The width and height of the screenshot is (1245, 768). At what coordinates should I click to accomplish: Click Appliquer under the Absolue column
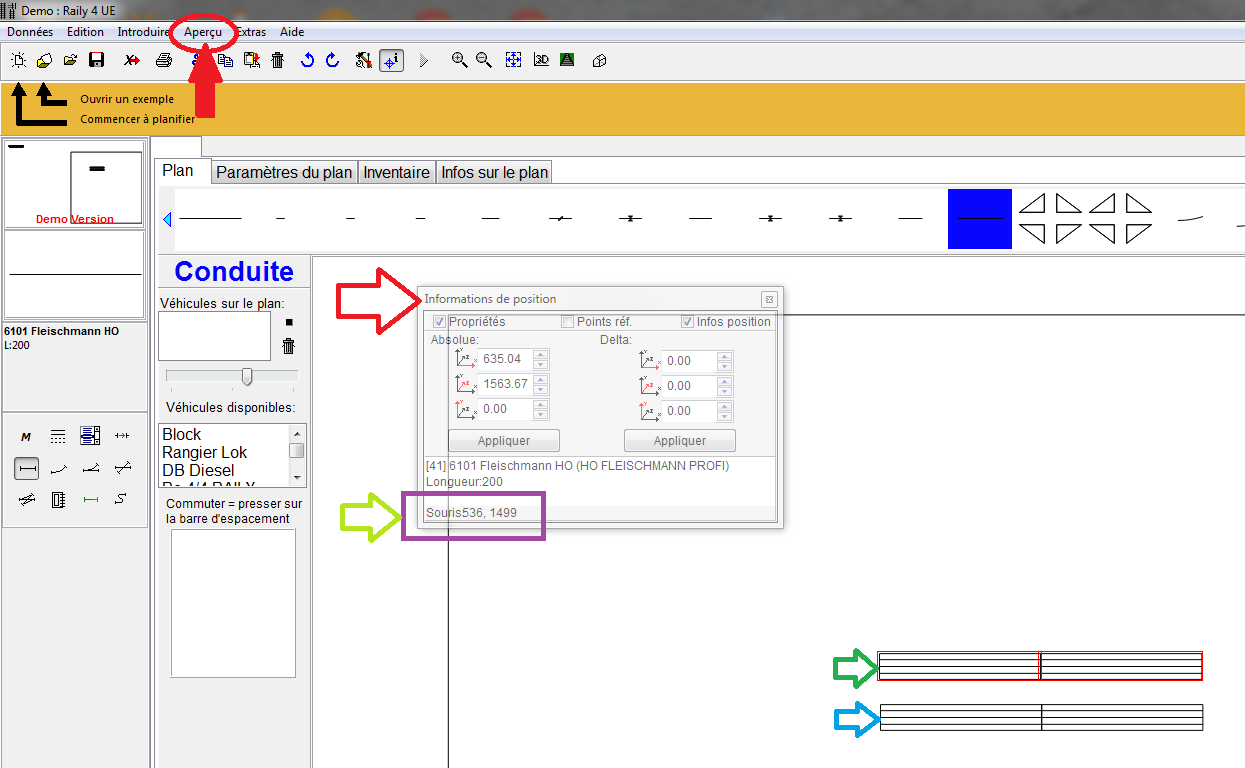[504, 441]
